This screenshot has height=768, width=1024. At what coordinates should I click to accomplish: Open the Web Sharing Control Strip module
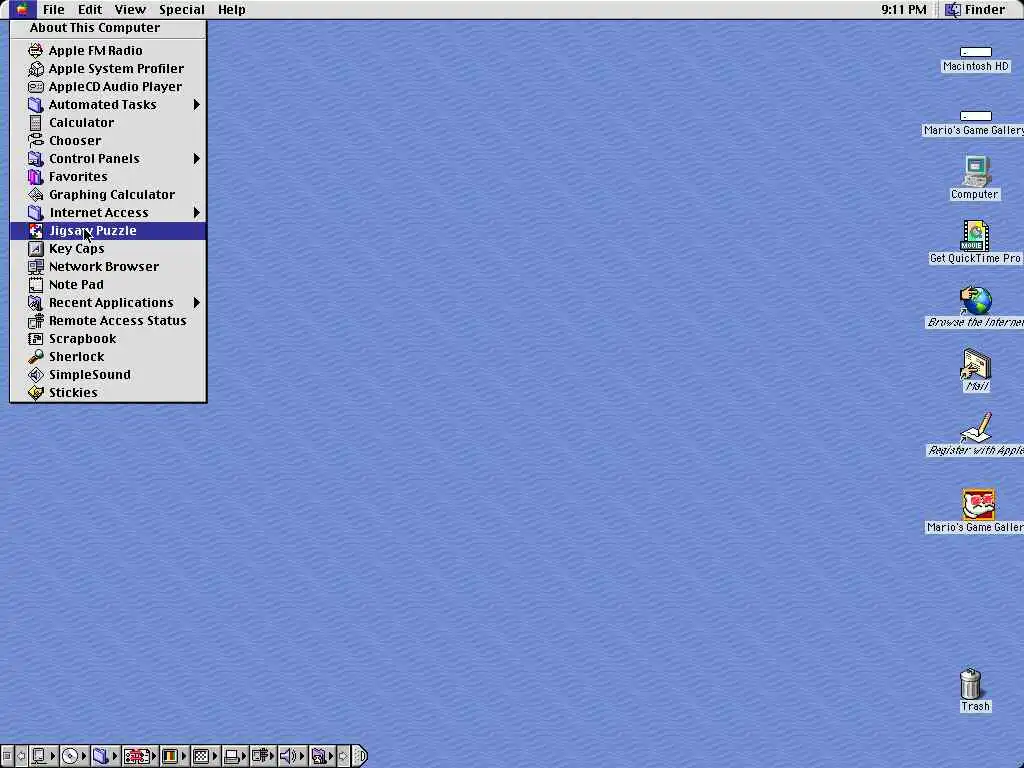coord(322,756)
